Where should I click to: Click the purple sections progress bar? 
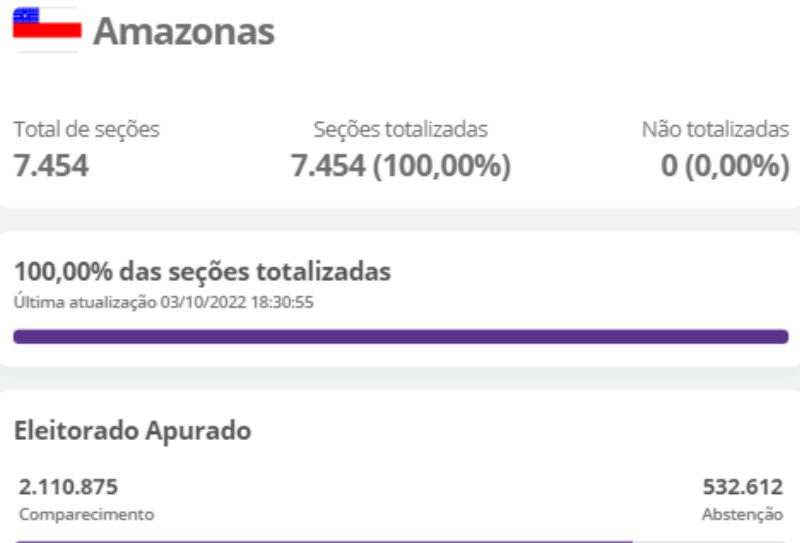[401, 337]
